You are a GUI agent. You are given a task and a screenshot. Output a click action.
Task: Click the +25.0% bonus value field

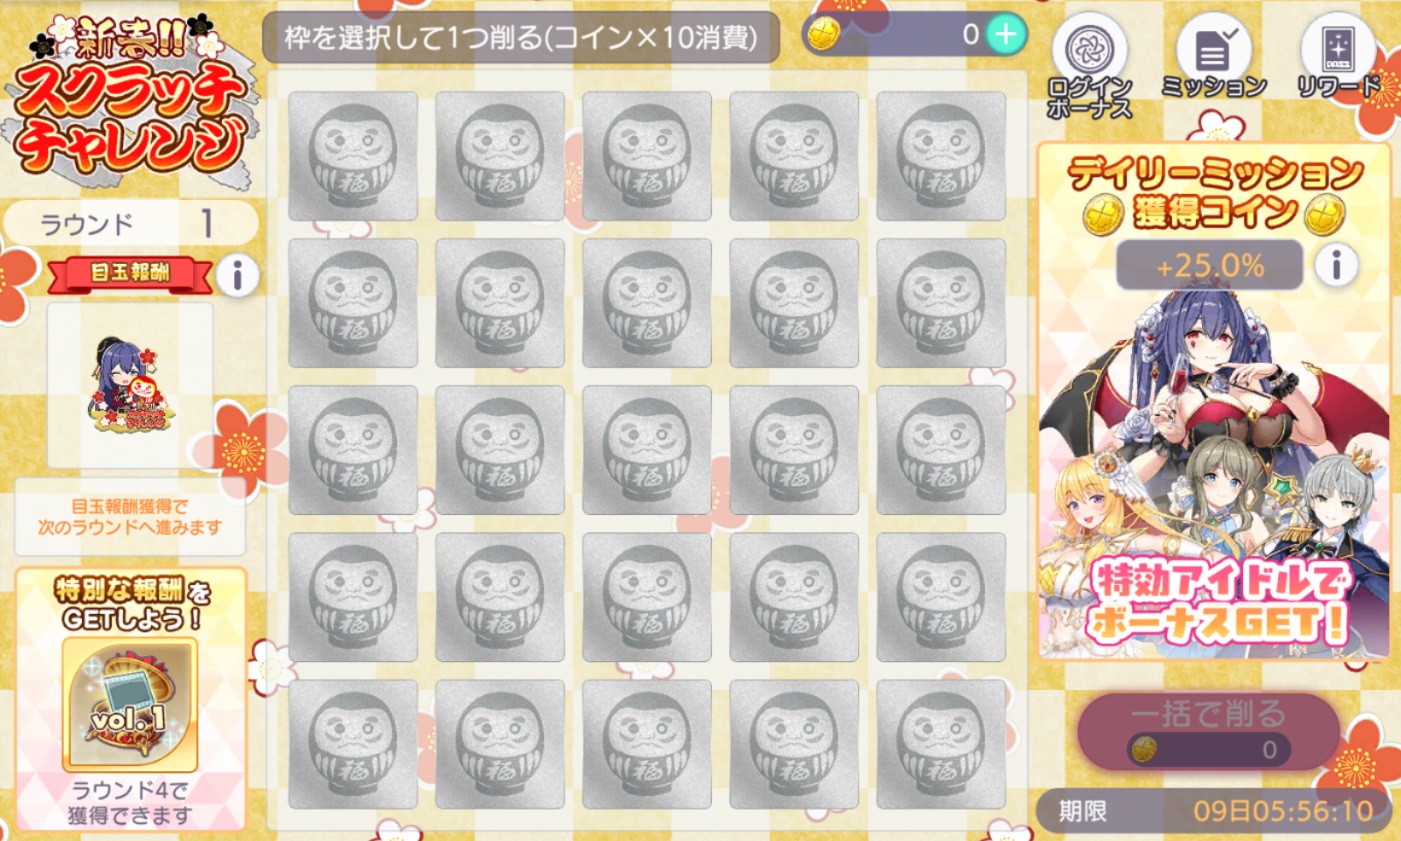click(x=1210, y=266)
